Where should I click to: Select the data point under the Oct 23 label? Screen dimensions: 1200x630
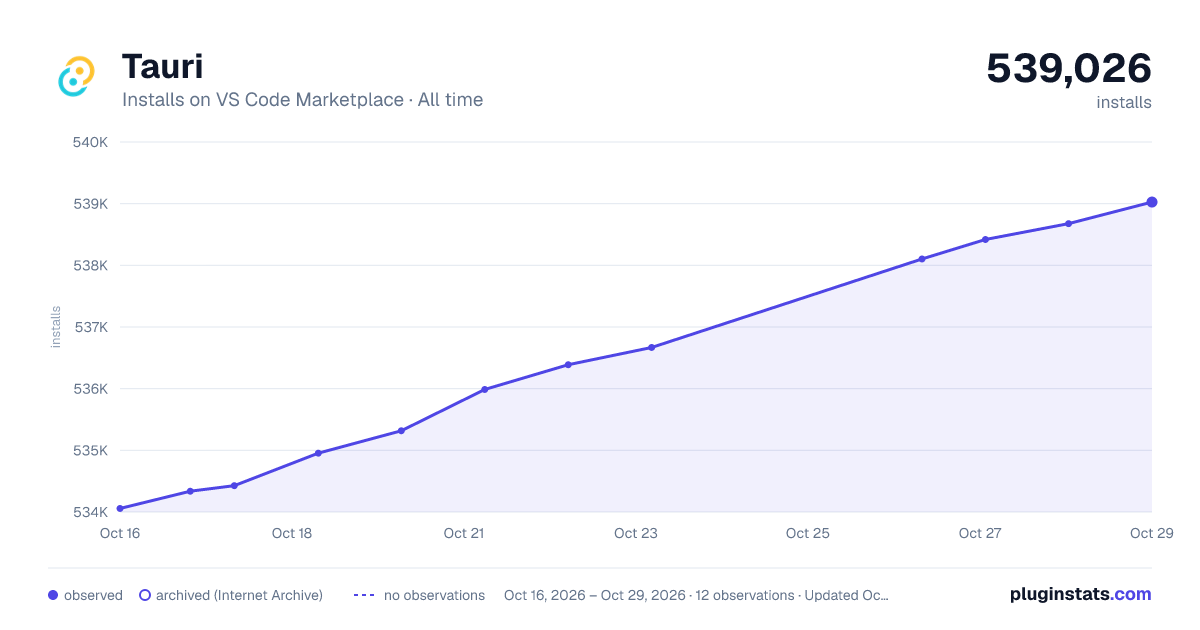point(651,348)
